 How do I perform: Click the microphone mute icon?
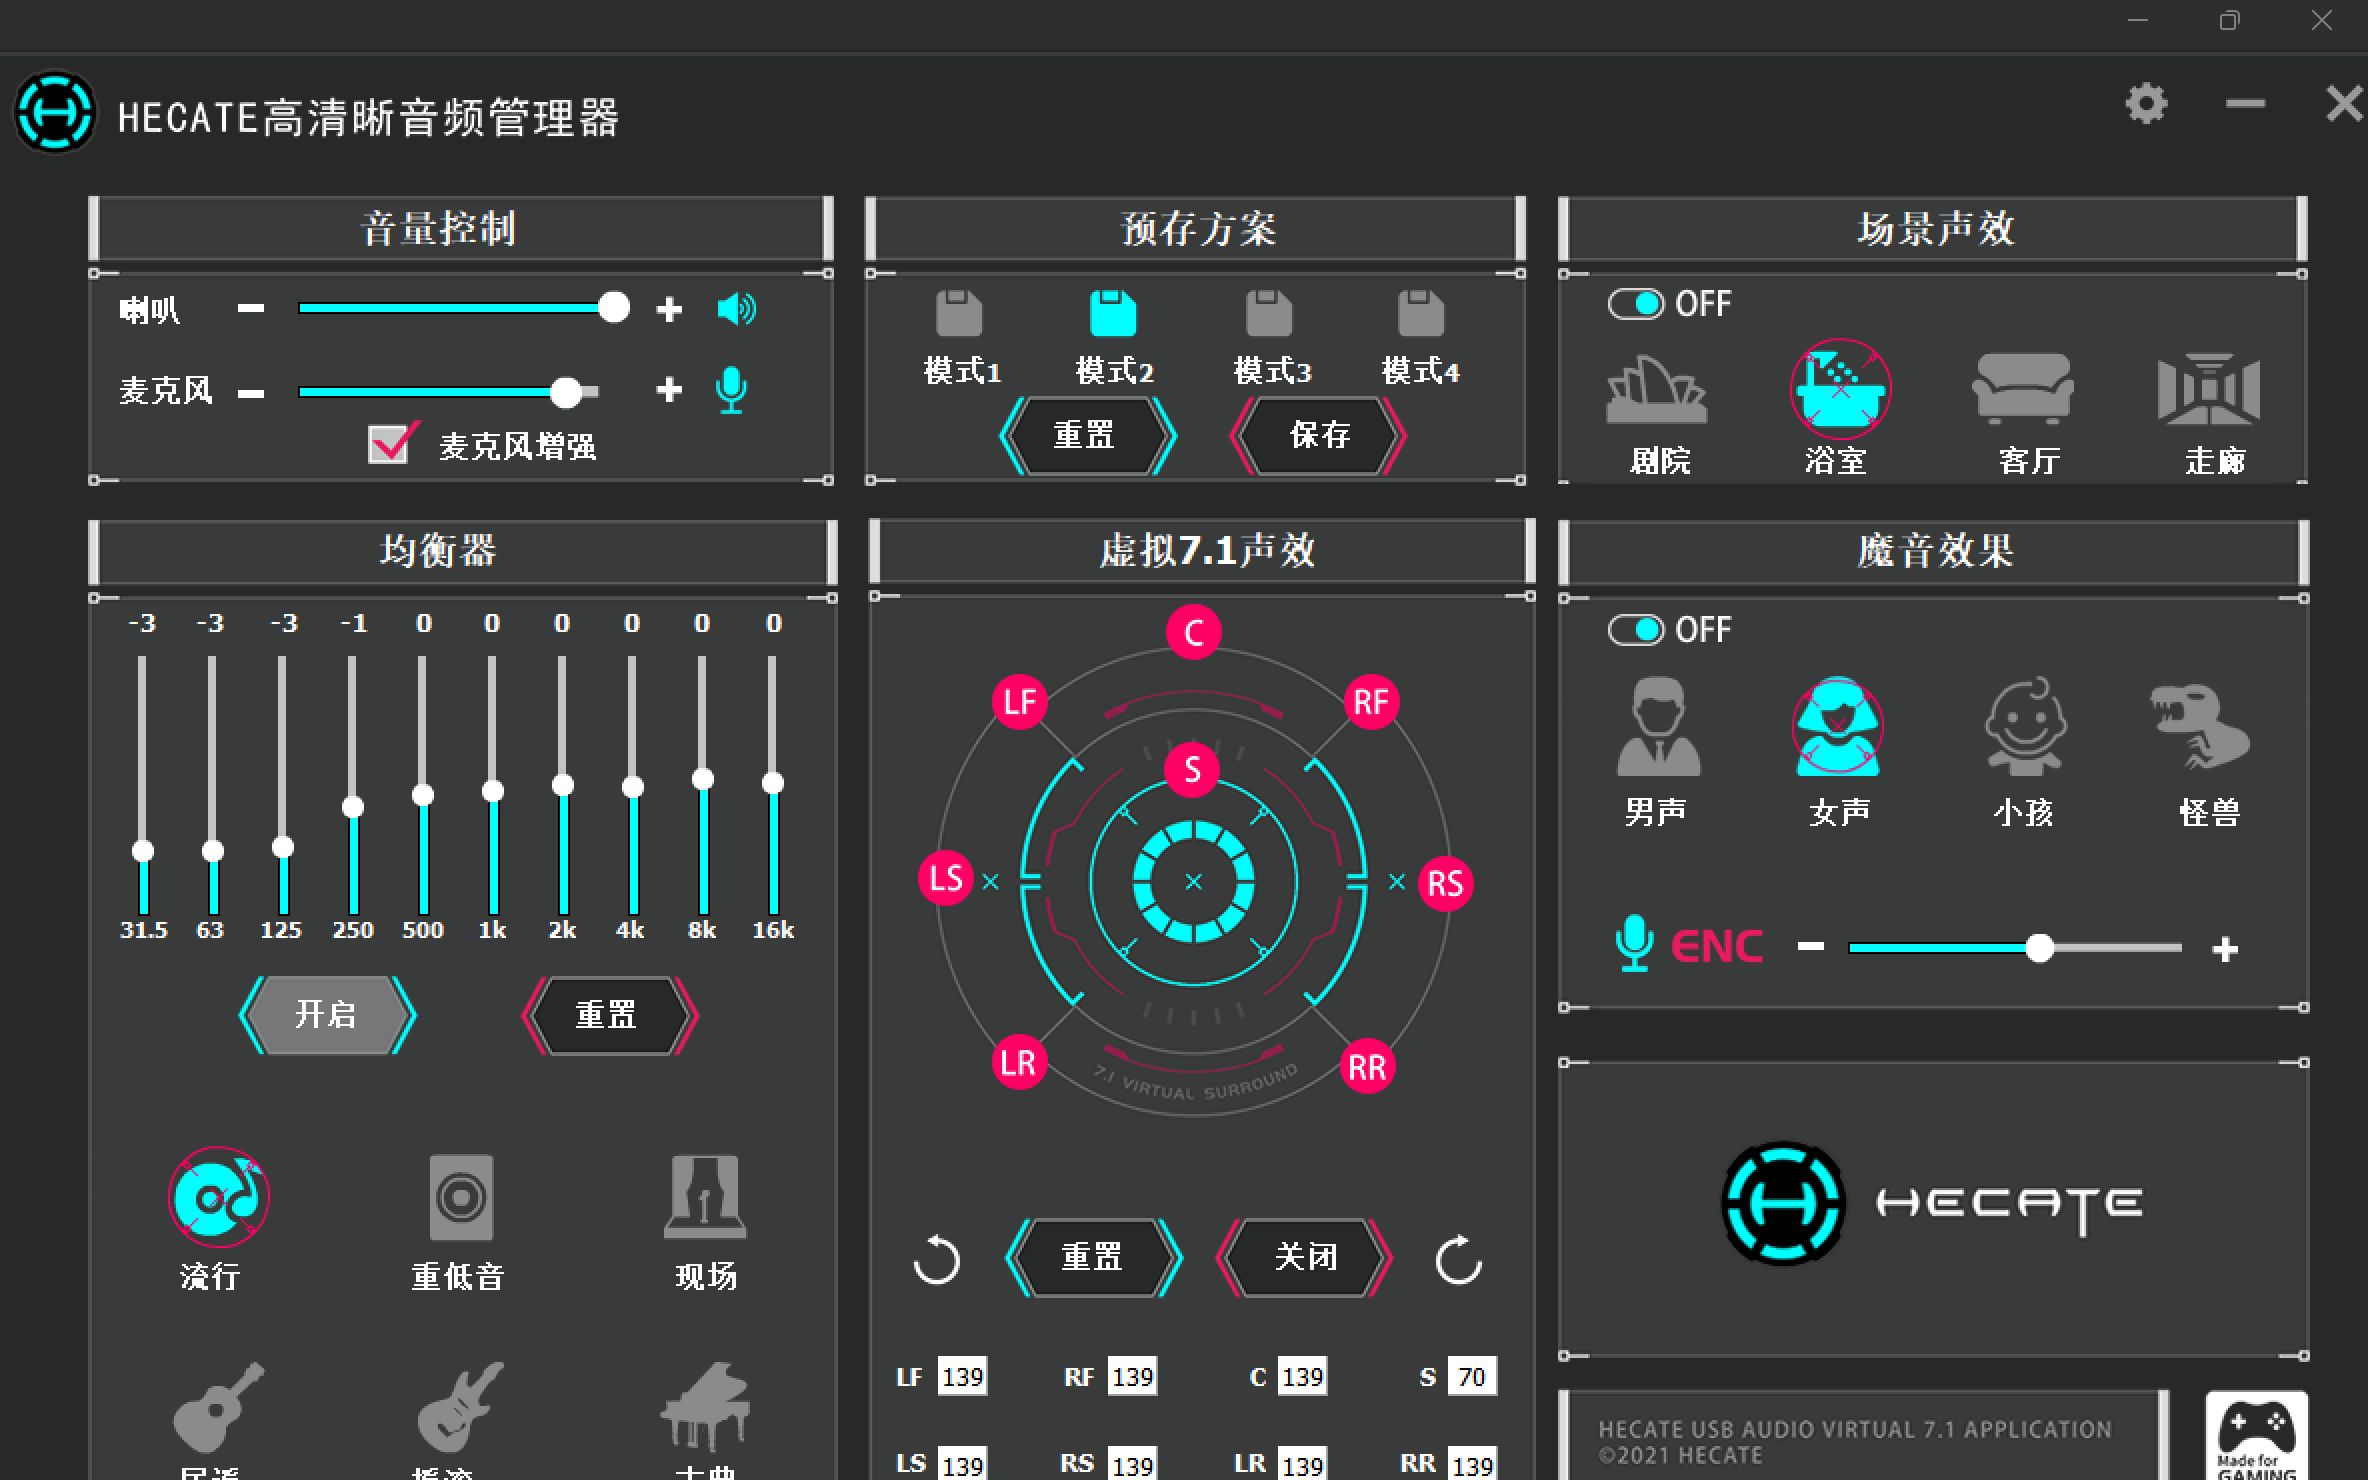tap(731, 390)
